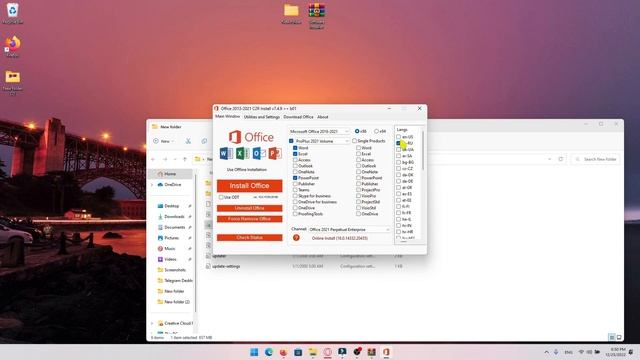The height and width of the screenshot is (360, 640).
Task: Click the Excel icon under the Office logo
Action: click(242, 153)
